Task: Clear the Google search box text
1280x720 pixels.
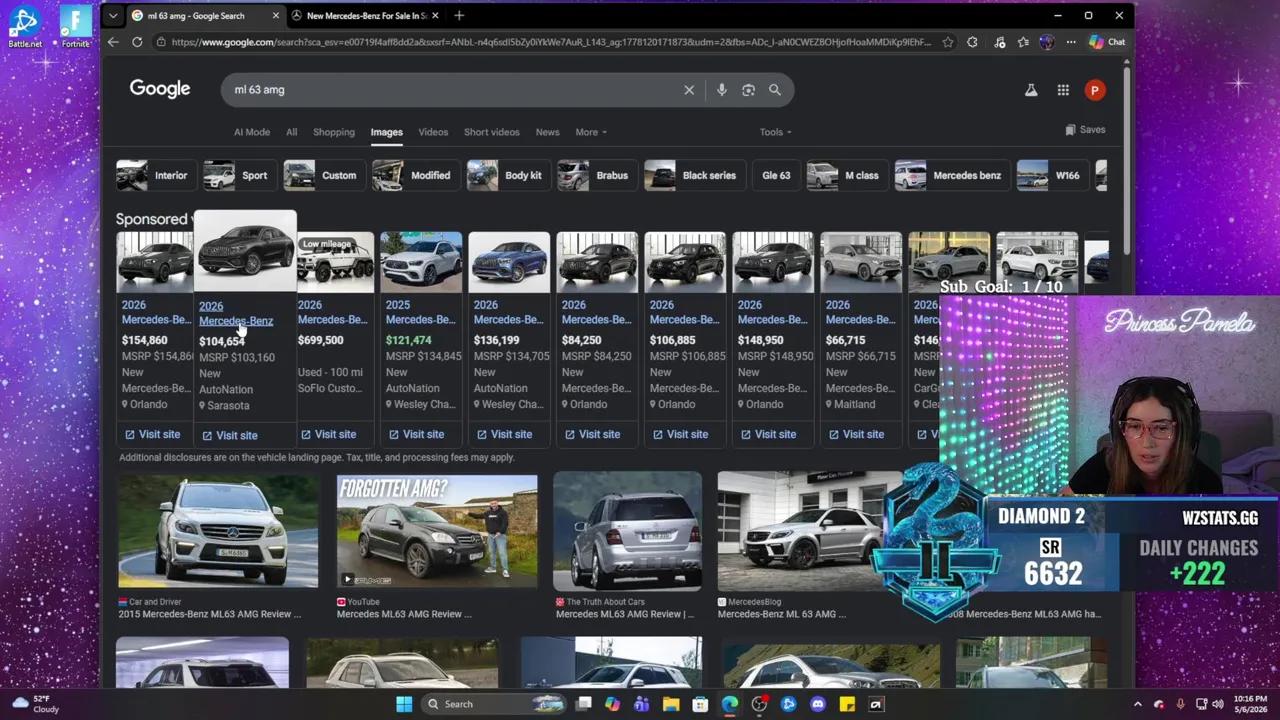Action: pyautogui.click(x=689, y=90)
